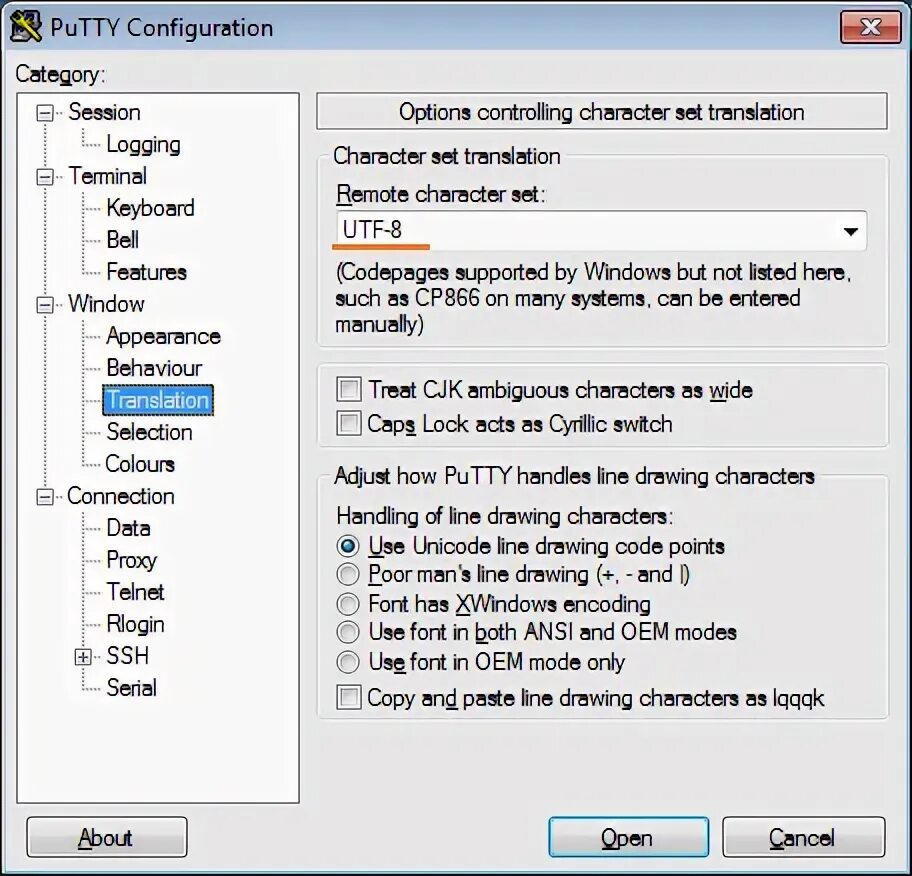This screenshot has width=912, height=876.
Task: Collapse the Window tree node
Action: (45, 305)
